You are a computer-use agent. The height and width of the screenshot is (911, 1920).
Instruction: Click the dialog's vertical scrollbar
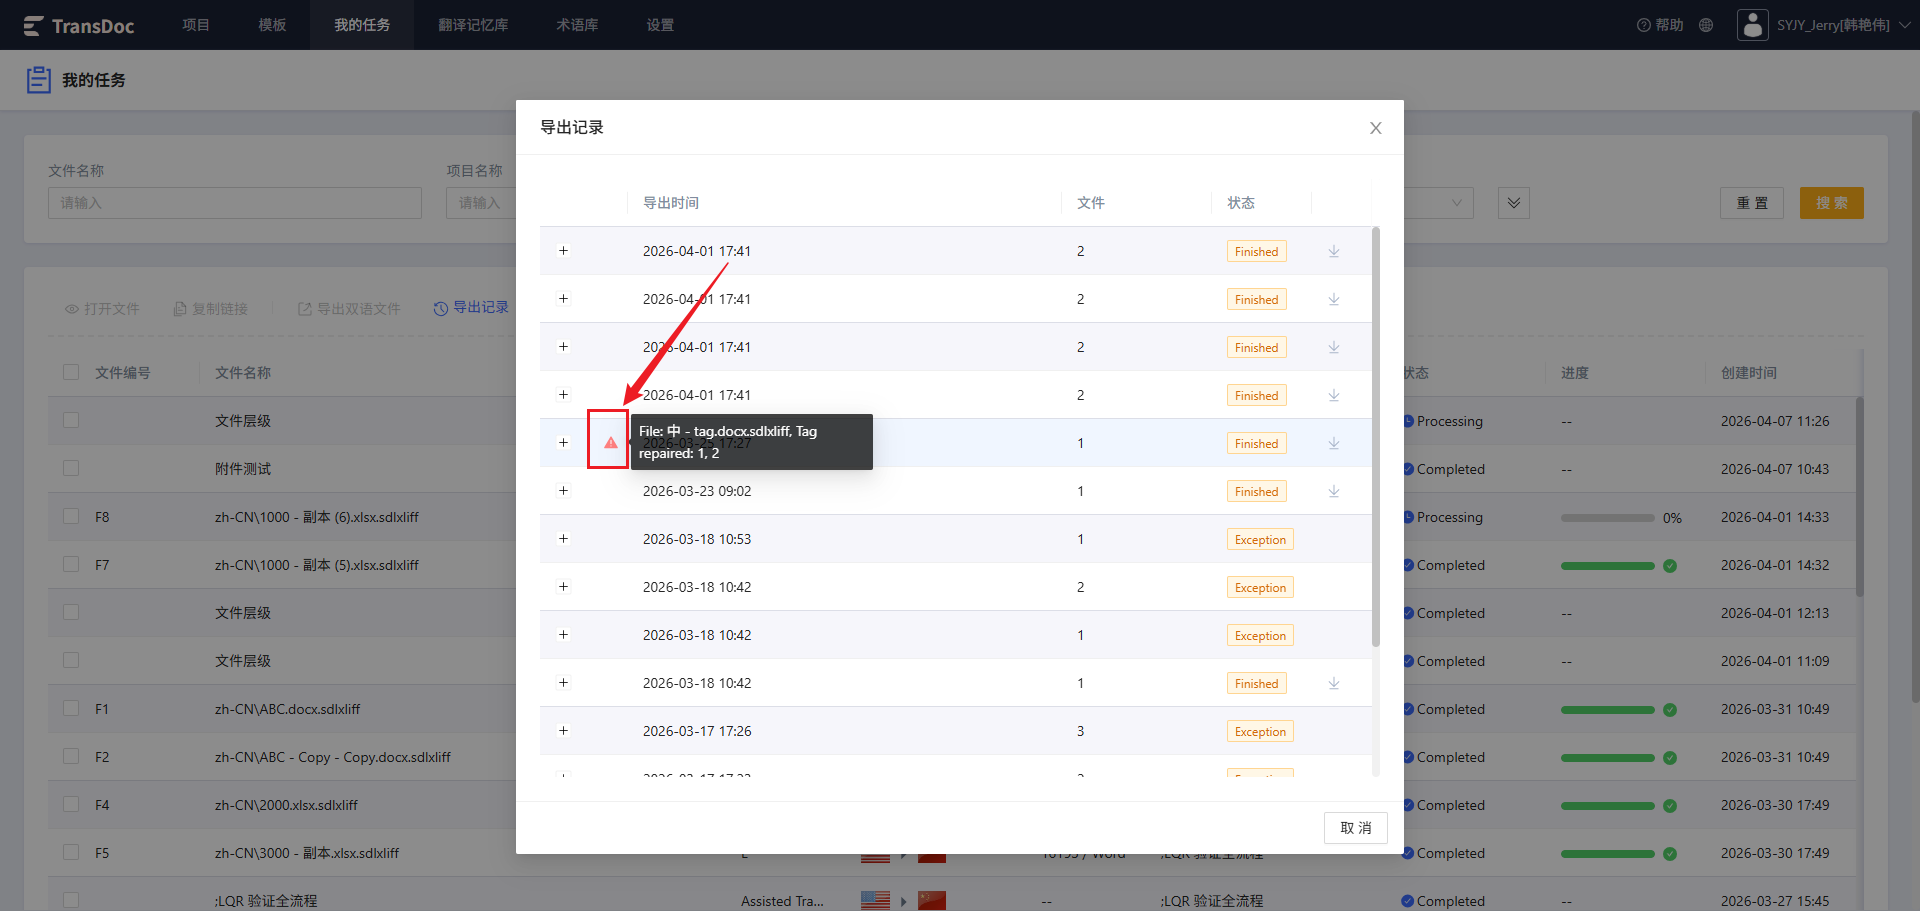1376,436
